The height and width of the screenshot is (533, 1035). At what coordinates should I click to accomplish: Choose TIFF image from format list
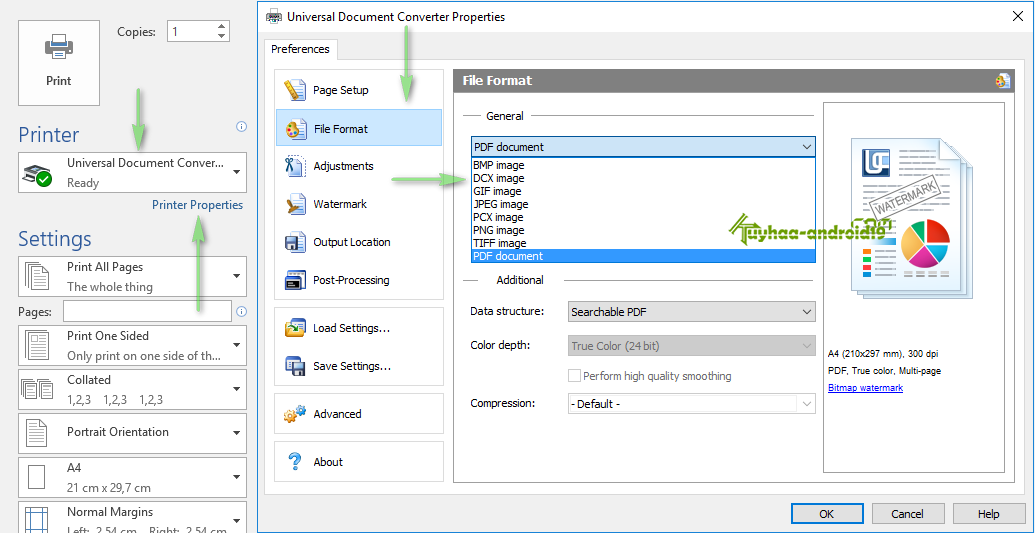(x=644, y=243)
